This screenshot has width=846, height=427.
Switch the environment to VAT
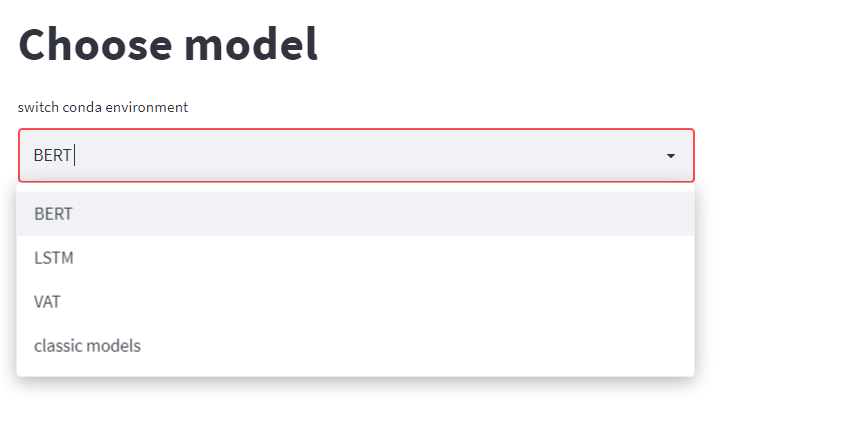click(48, 302)
